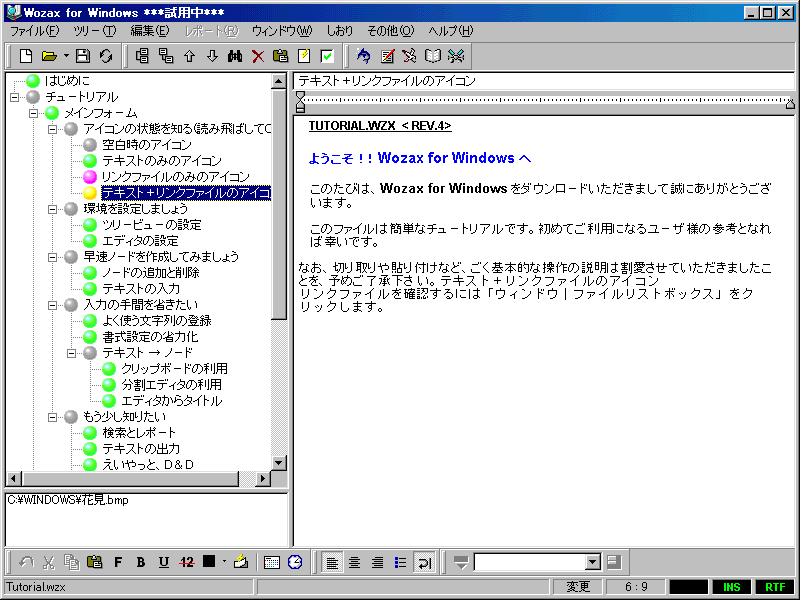Open the ツリー(T) menu
Viewport: 800px width, 600px height.
point(95,31)
